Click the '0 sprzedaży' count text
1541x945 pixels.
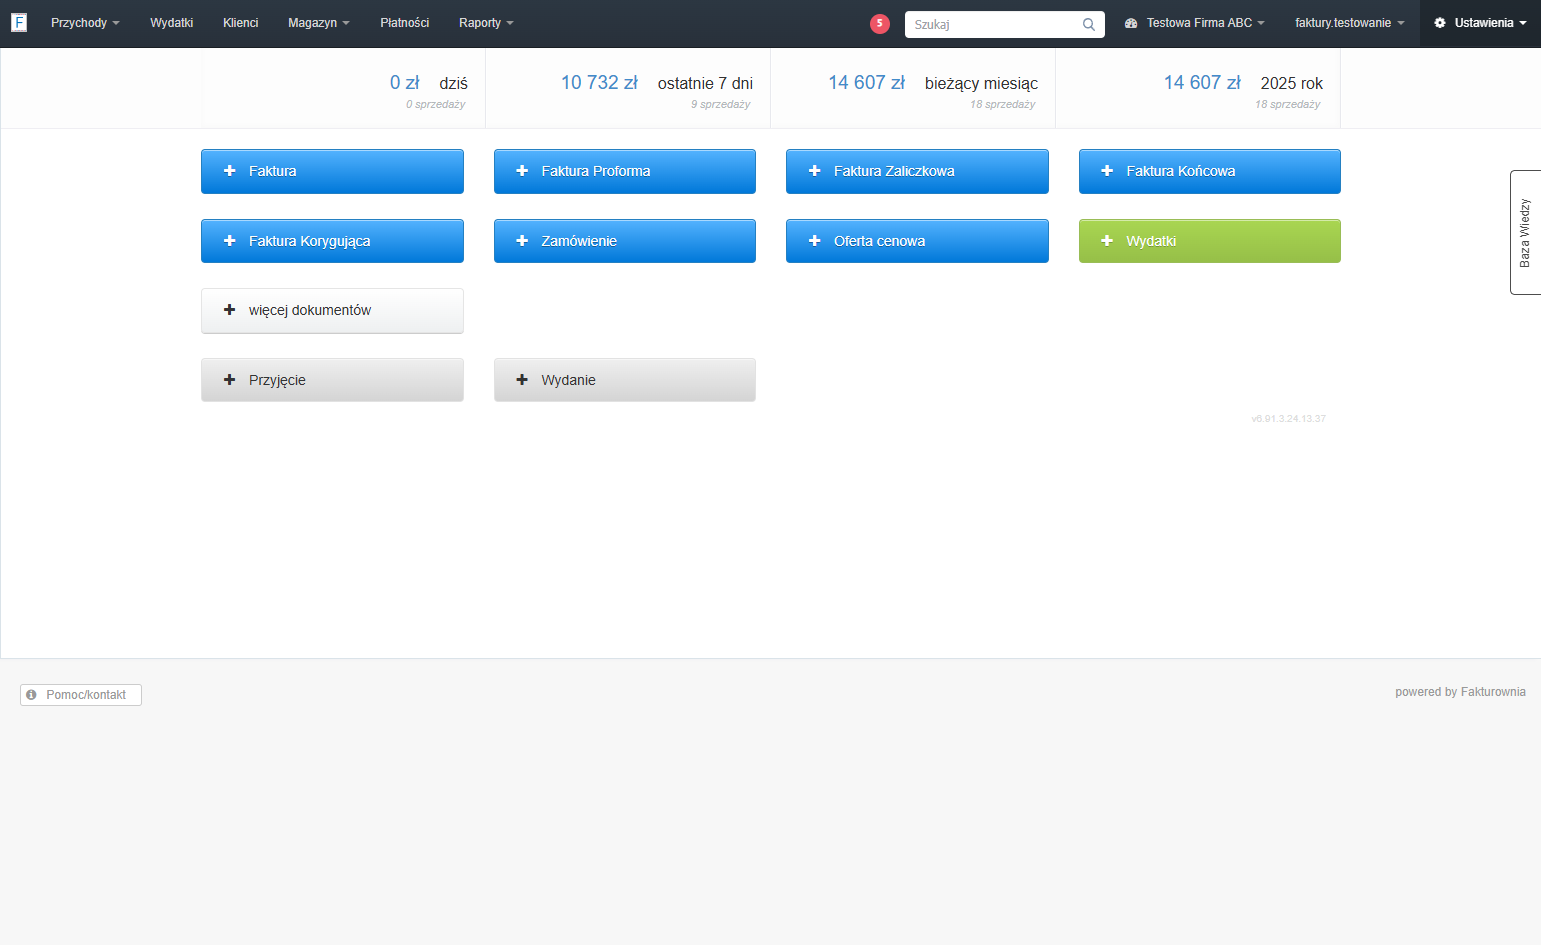point(435,104)
